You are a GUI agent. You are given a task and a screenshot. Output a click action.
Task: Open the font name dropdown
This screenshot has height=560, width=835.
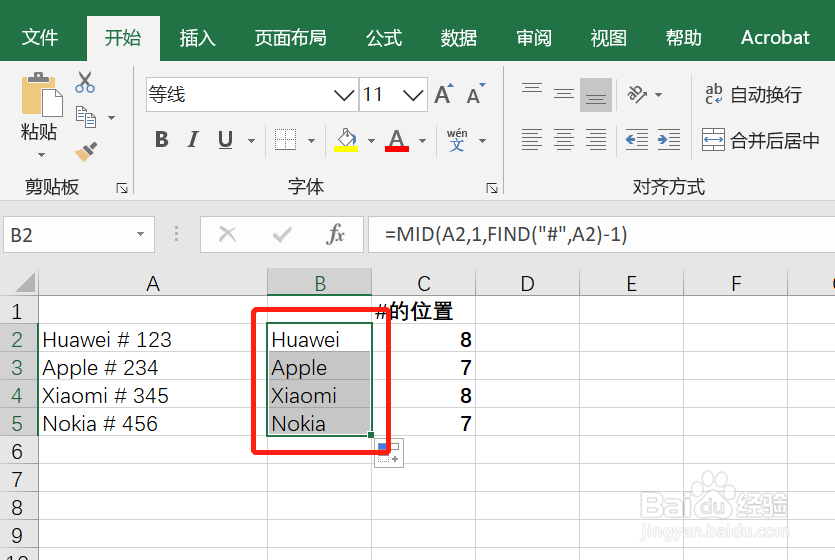coord(344,95)
